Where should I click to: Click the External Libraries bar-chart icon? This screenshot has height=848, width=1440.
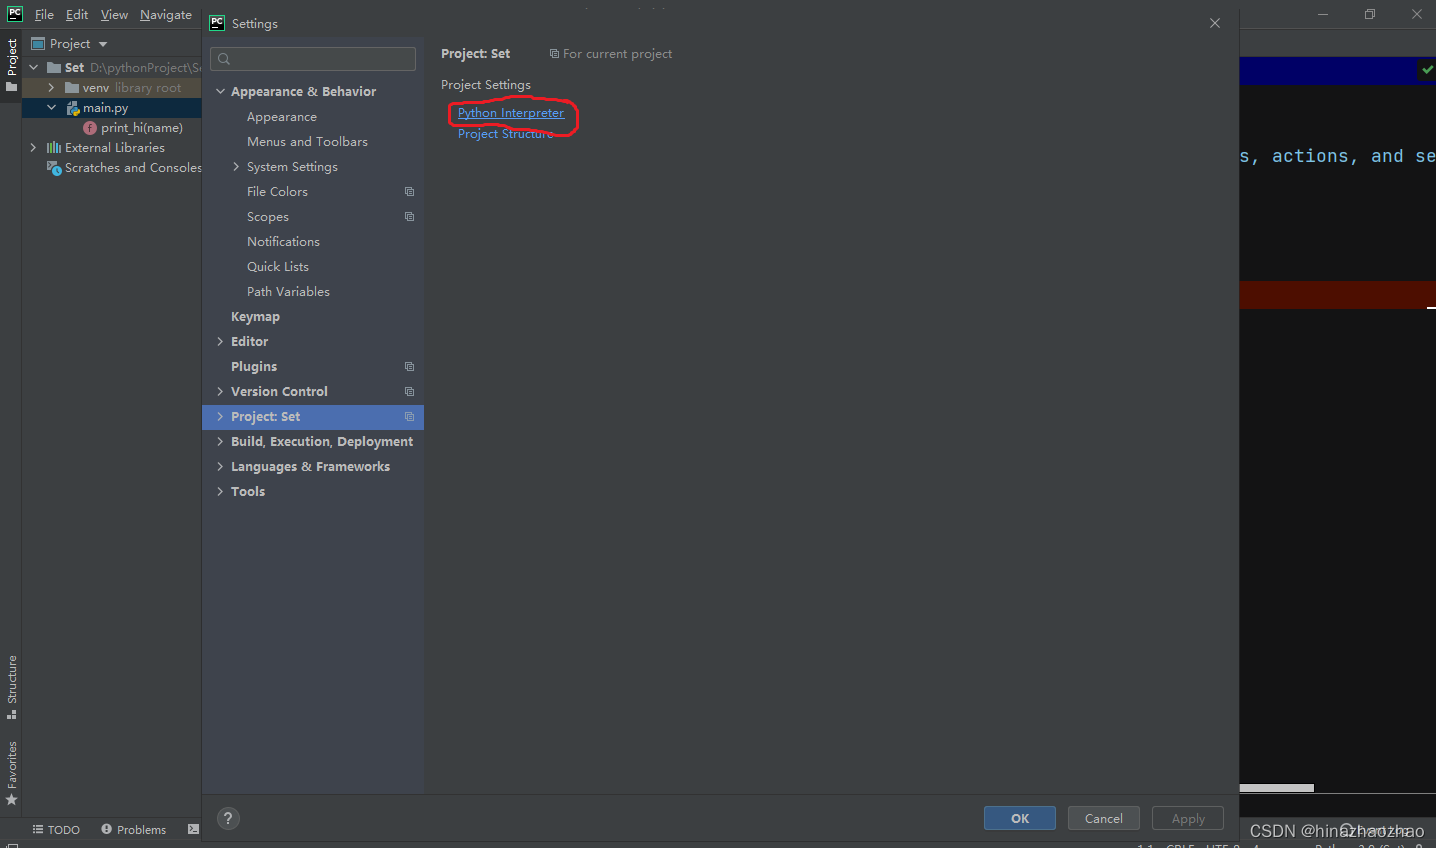[x=54, y=148]
